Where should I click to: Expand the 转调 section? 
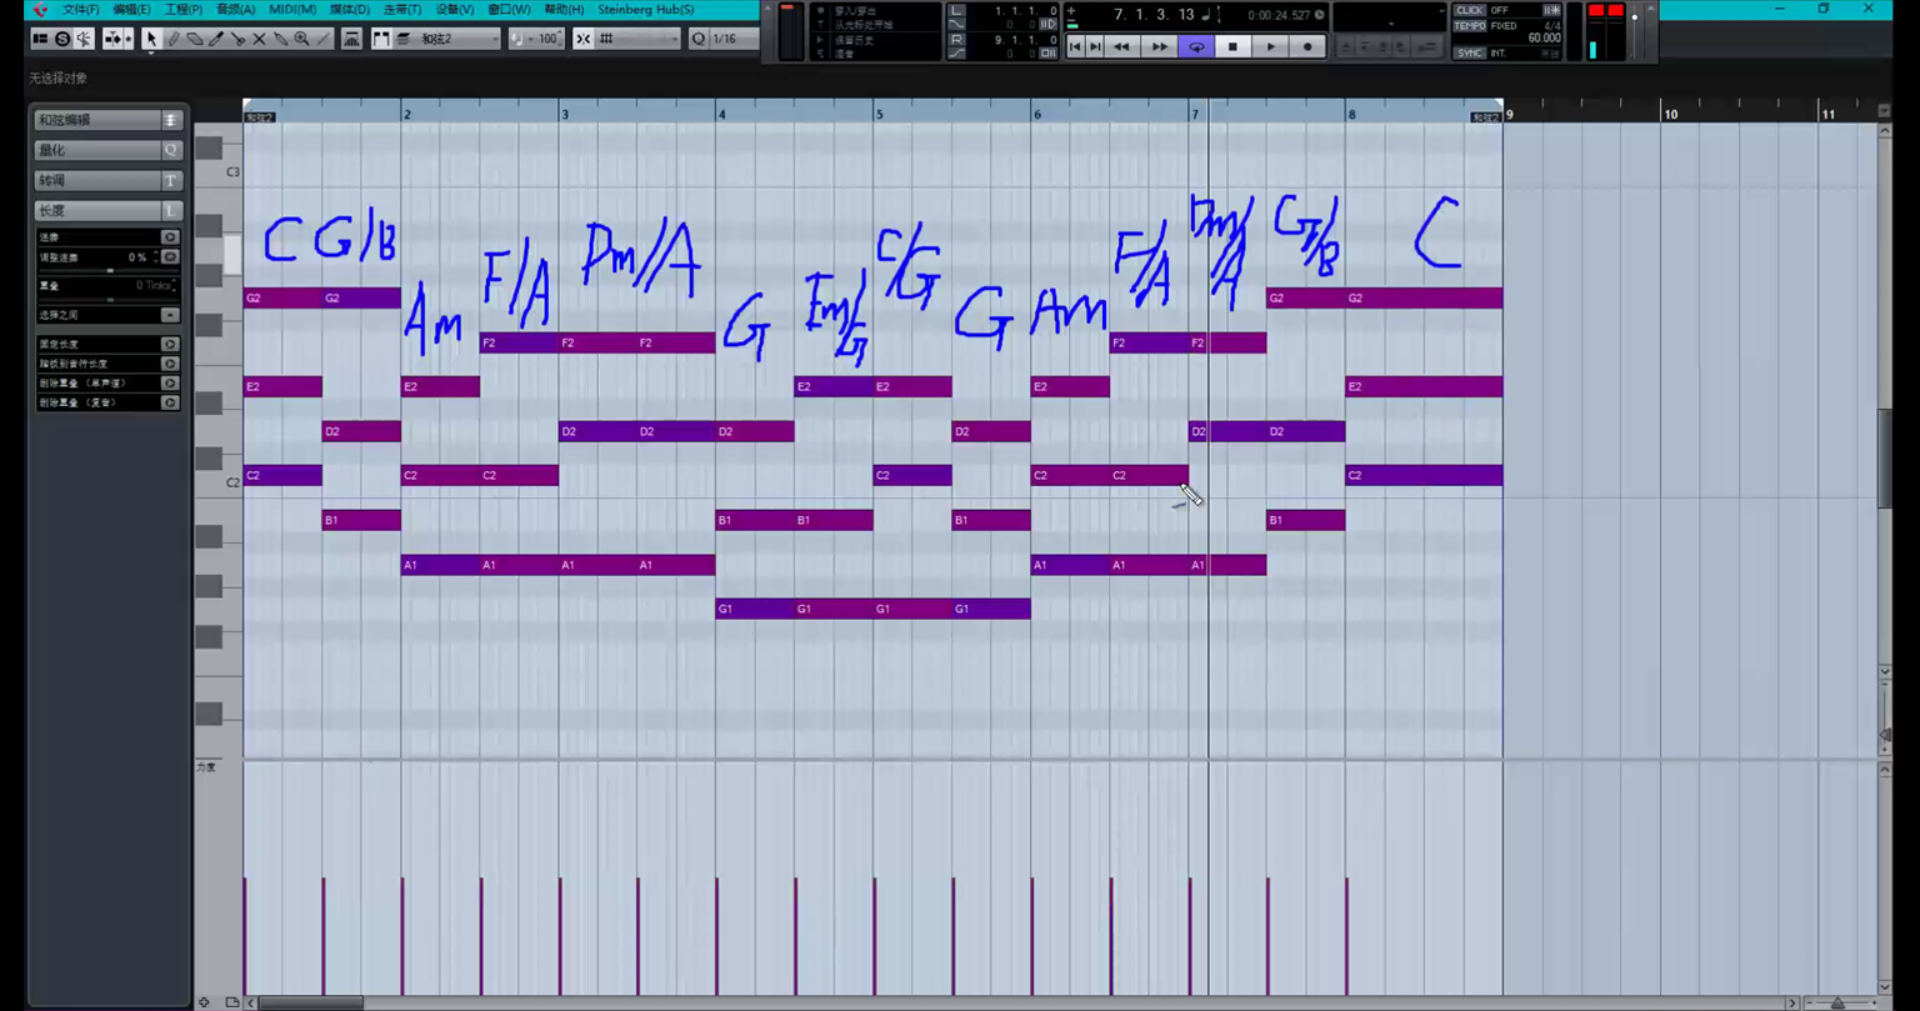pyautogui.click(x=108, y=180)
